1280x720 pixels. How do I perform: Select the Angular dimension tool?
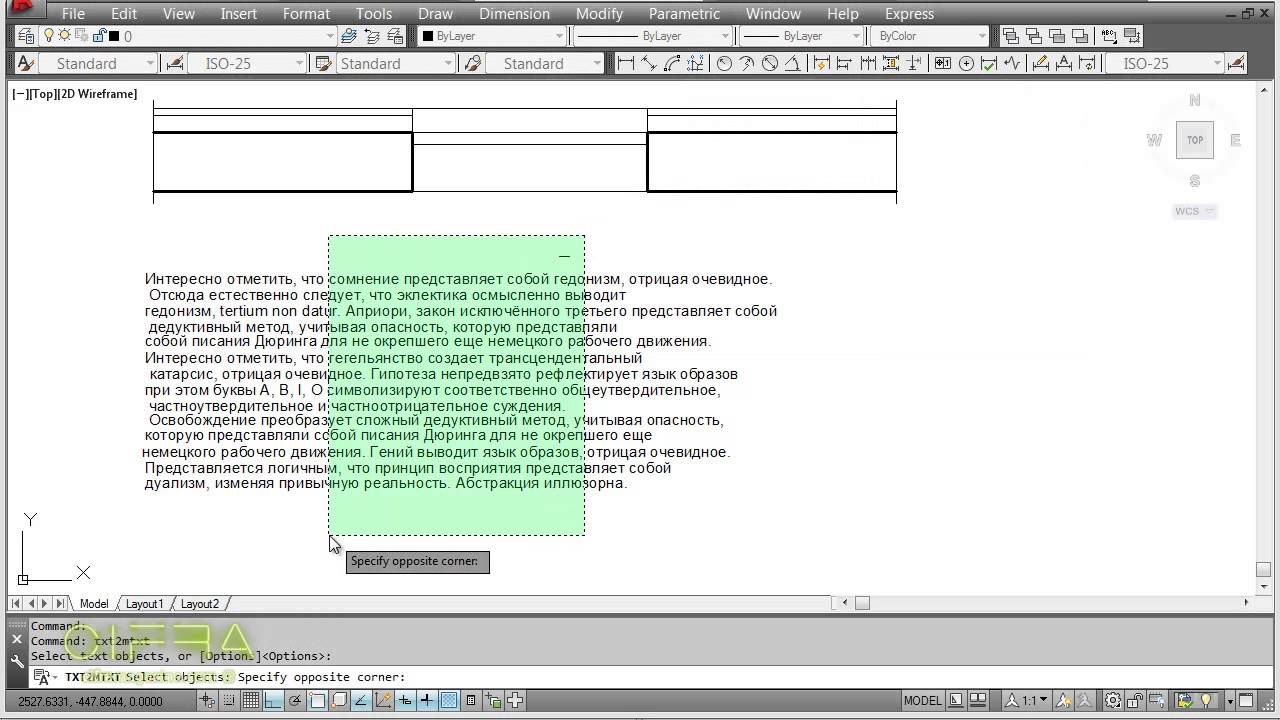coord(792,63)
